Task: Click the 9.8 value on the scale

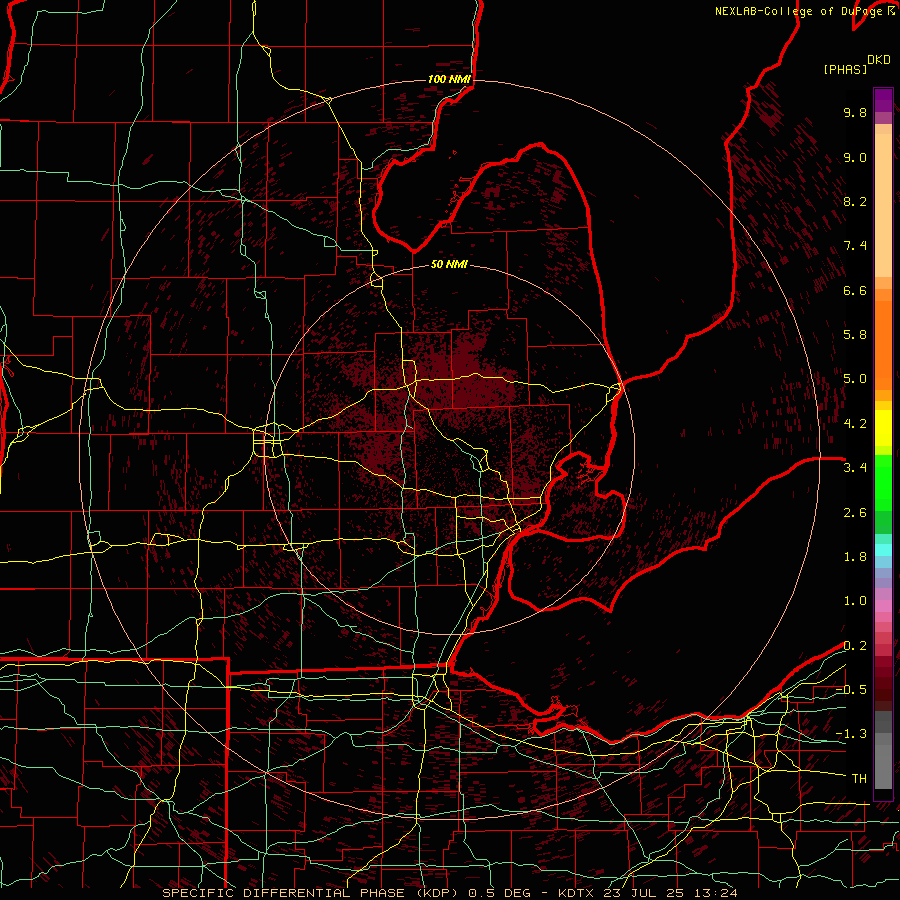Action: click(855, 113)
